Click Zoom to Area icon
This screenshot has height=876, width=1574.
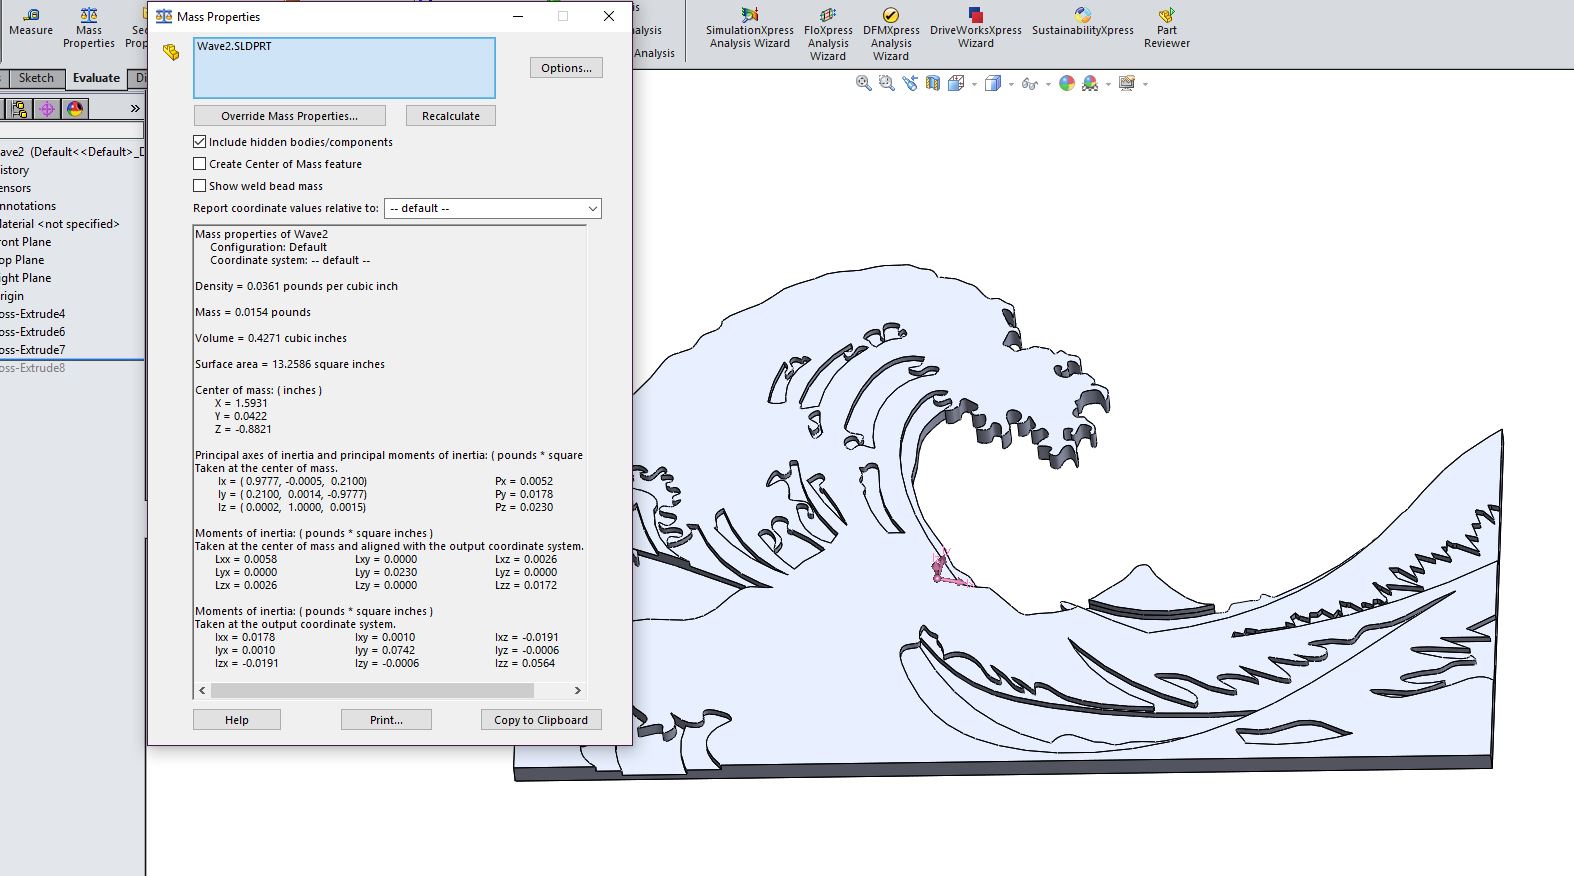click(x=887, y=84)
